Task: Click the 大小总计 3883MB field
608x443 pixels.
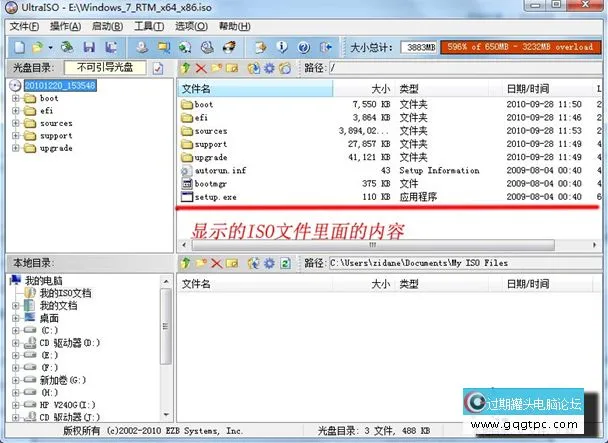Action: [x=419, y=47]
